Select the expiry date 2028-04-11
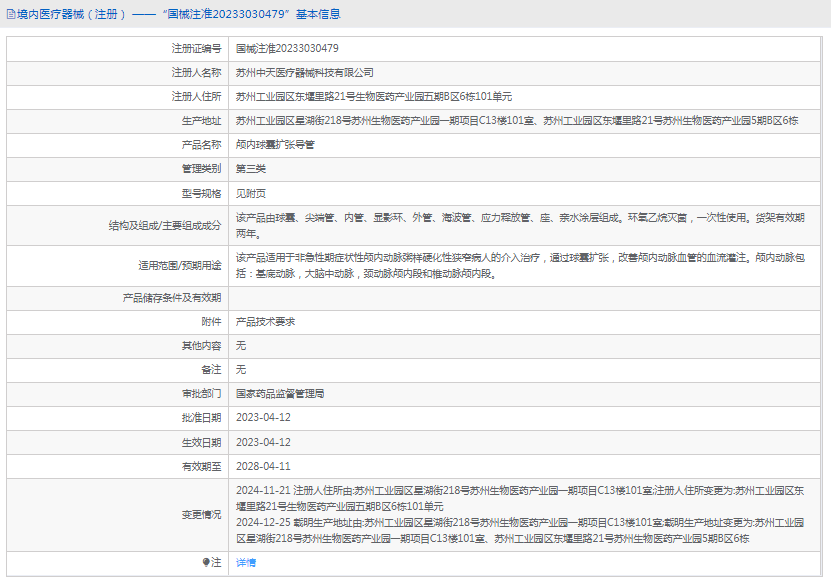This screenshot has width=831, height=584. (x=263, y=466)
